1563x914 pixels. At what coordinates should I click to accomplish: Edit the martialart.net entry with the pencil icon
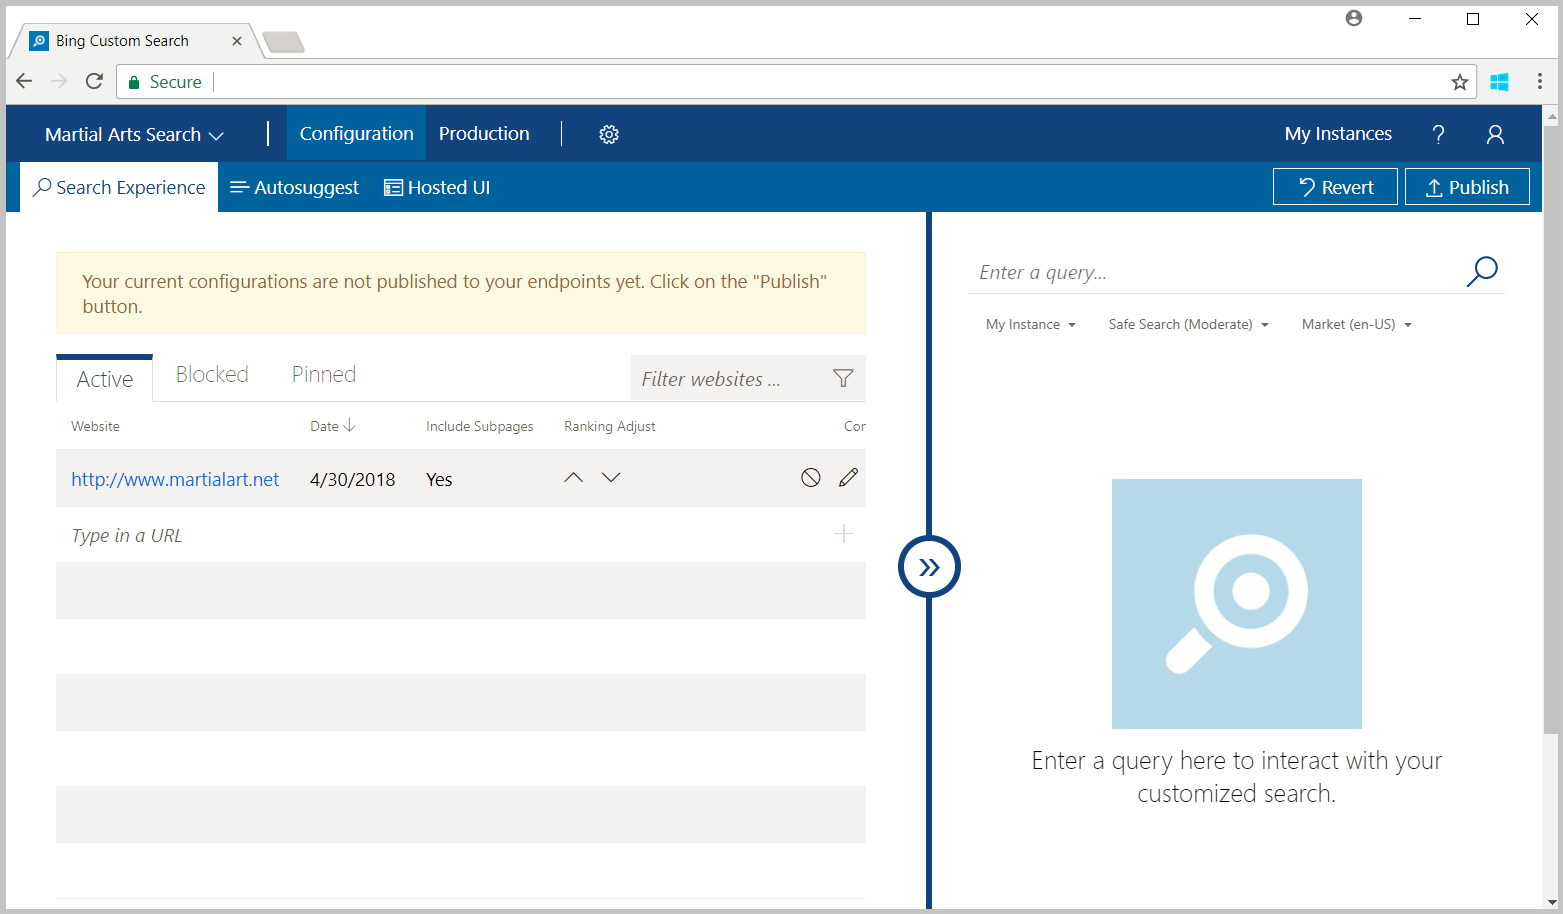click(848, 478)
